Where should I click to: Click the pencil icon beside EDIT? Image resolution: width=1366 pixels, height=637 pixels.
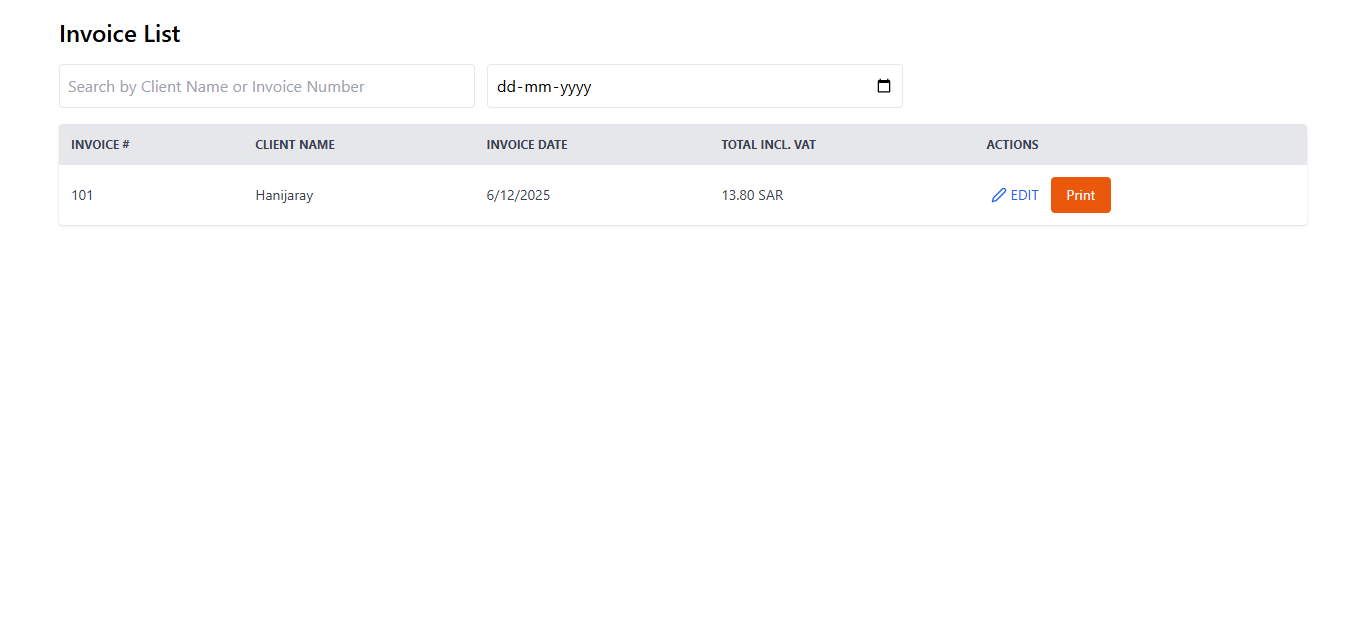[x=998, y=196]
